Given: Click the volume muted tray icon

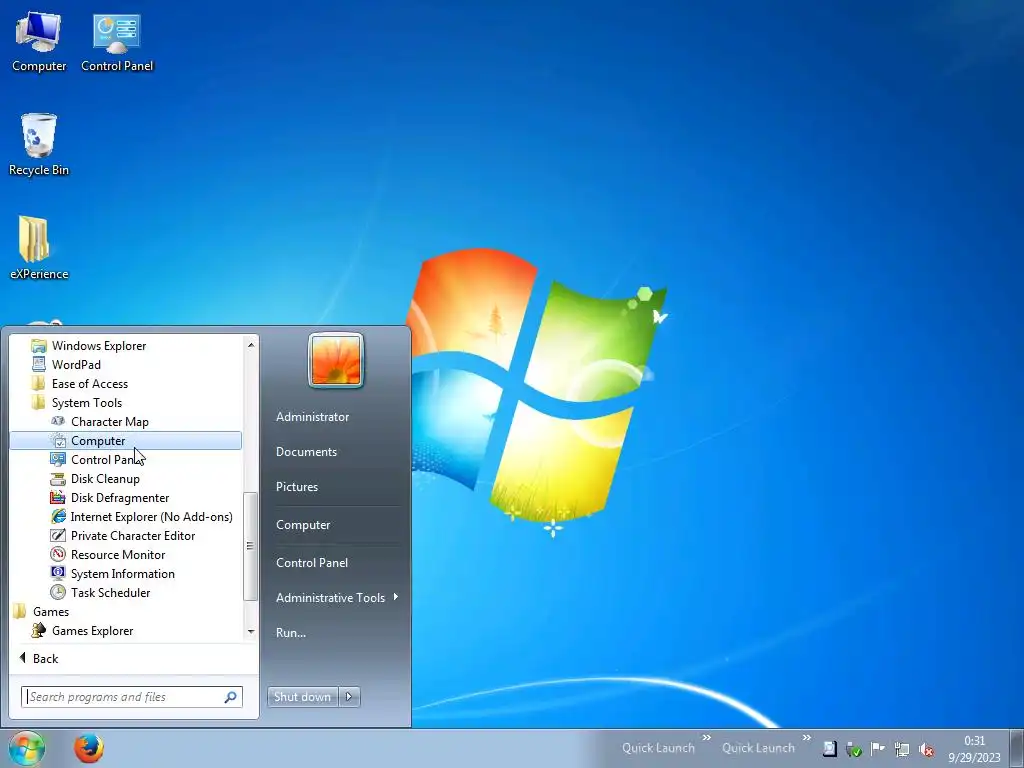Looking at the screenshot, I should click(925, 748).
